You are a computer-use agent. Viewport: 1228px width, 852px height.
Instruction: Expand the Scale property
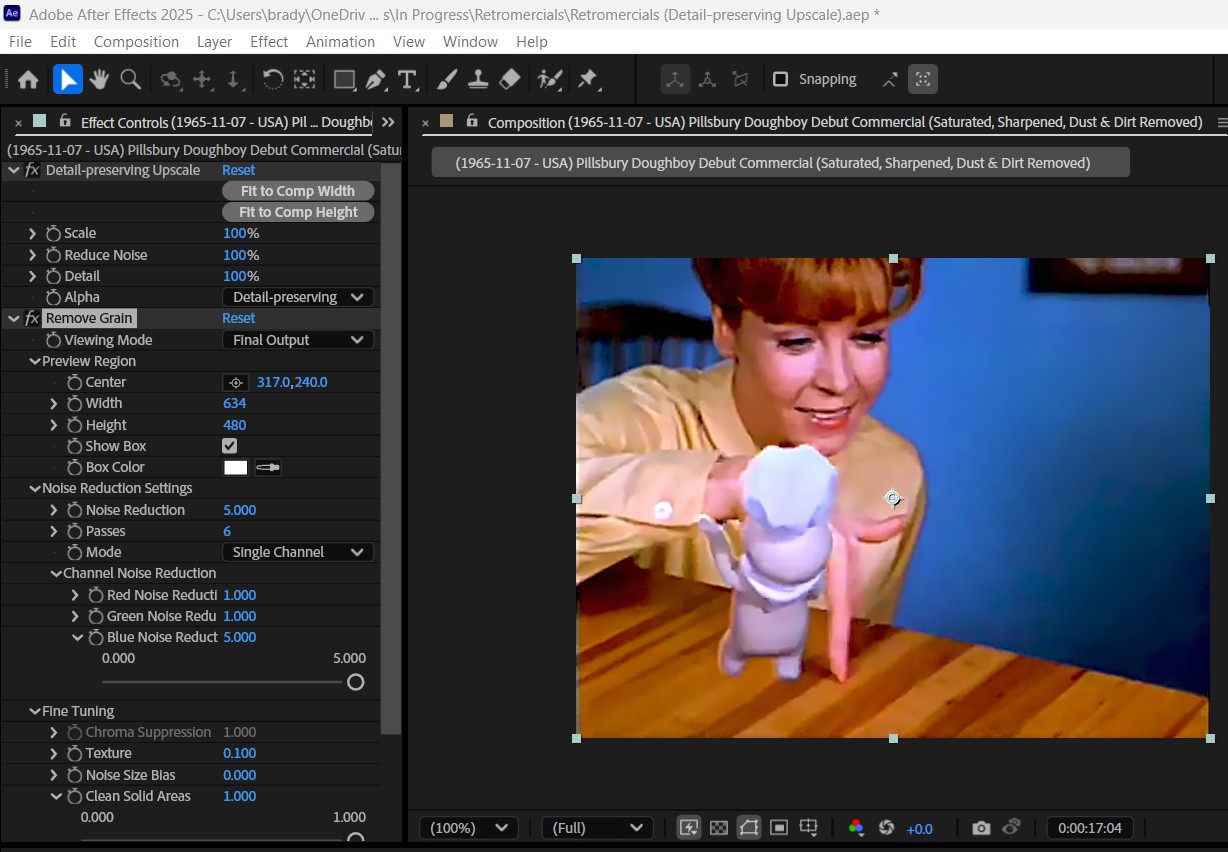click(x=33, y=233)
